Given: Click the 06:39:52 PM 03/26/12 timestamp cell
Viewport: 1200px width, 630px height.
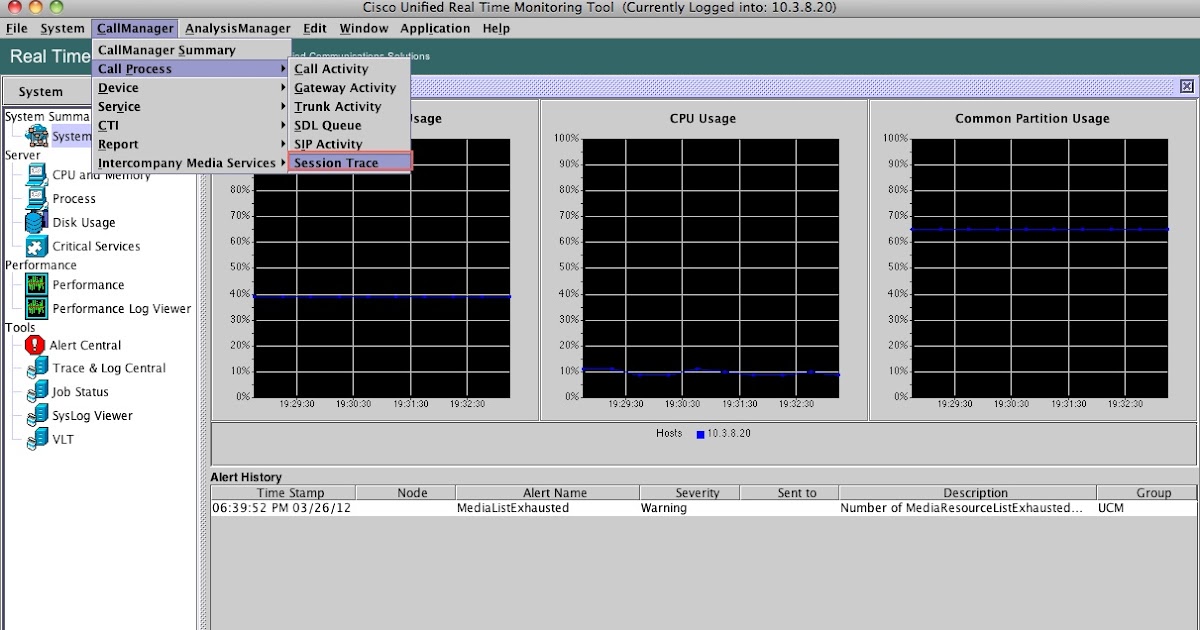Looking at the screenshot, I should point(283,508).
